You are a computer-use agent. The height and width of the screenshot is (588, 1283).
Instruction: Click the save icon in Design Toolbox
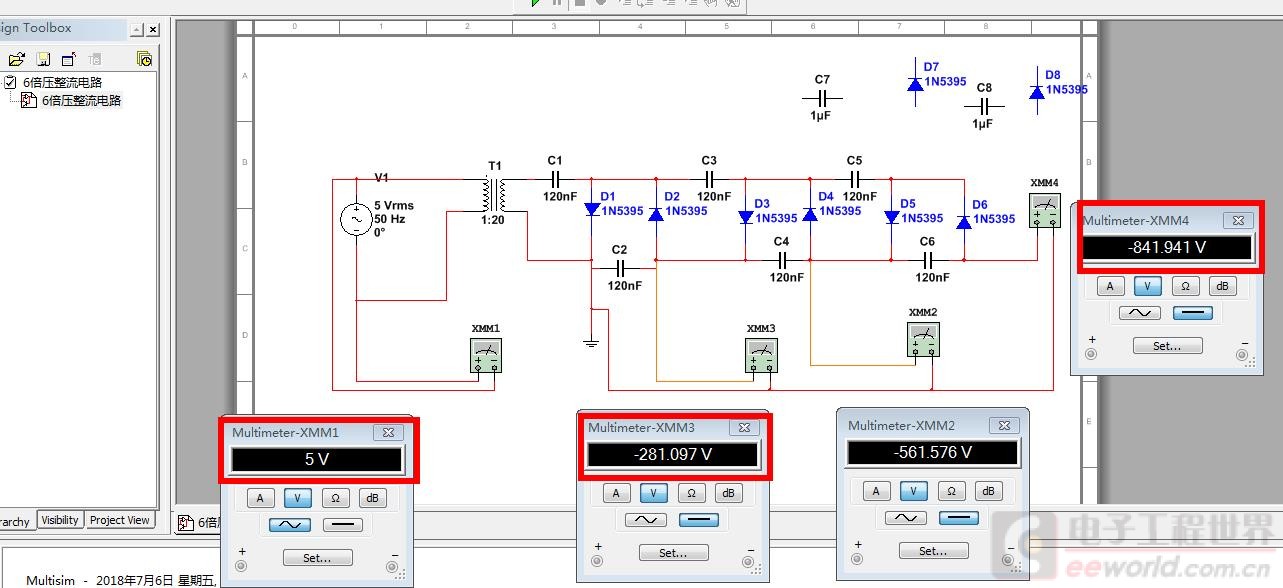click(43, 60)
